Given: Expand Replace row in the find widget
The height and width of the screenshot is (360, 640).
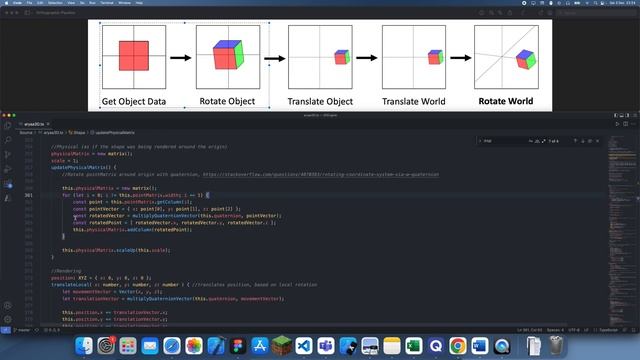Looking at the screenshot, I should point(480,141).
